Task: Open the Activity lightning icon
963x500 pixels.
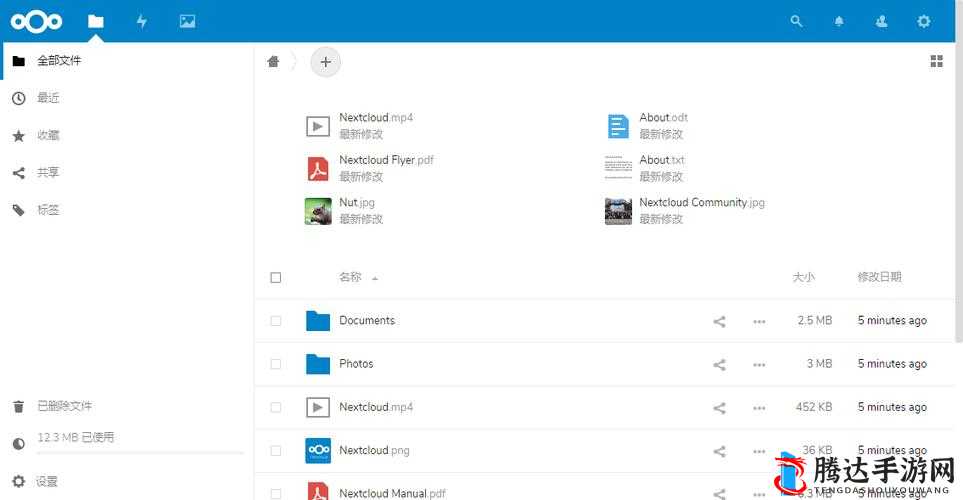Action: pos(142,21)
